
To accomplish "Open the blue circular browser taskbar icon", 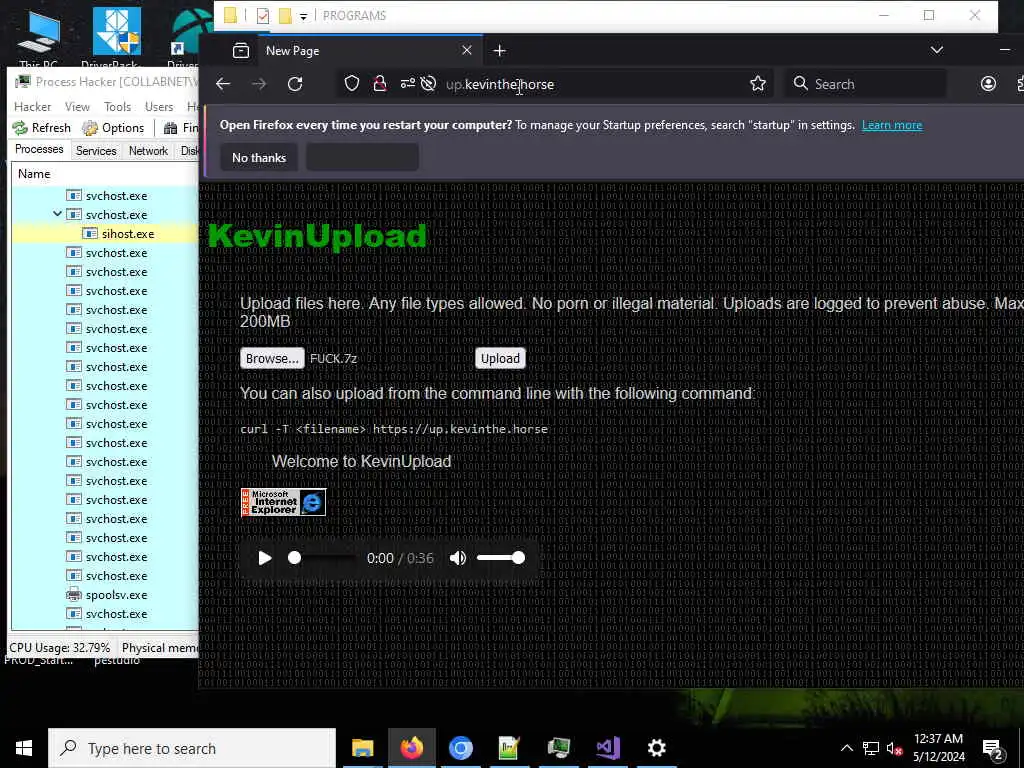I will pyautogui.click(x=460, y=748).
